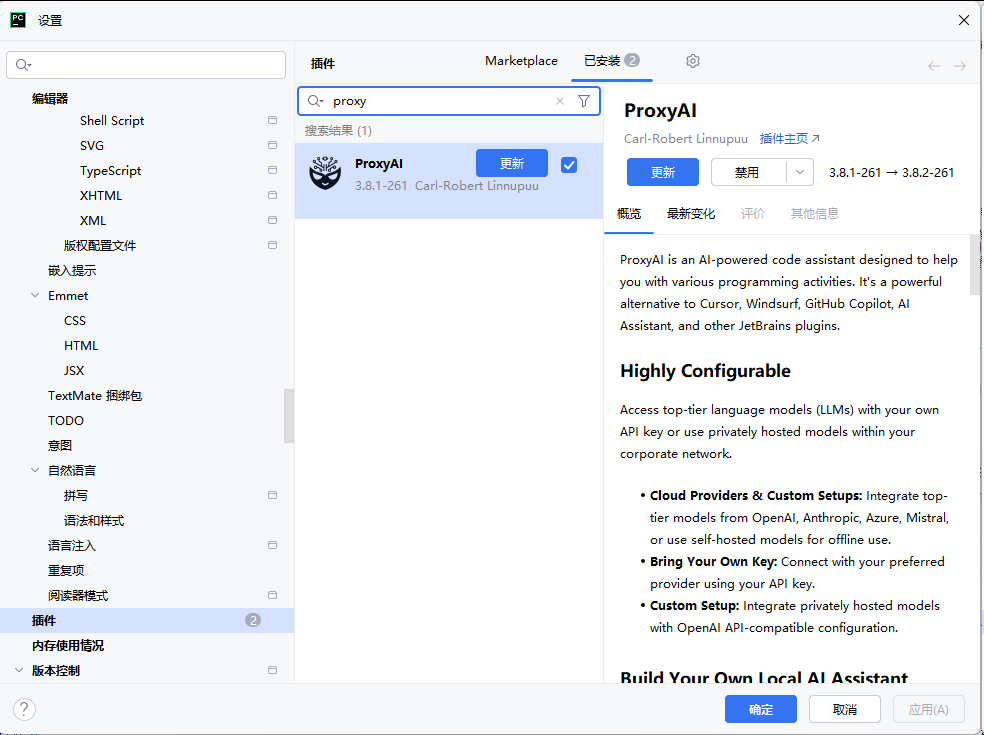Select 重复项 in settings tree
This screenshot has height=735, width=984.
coord(66,571)
